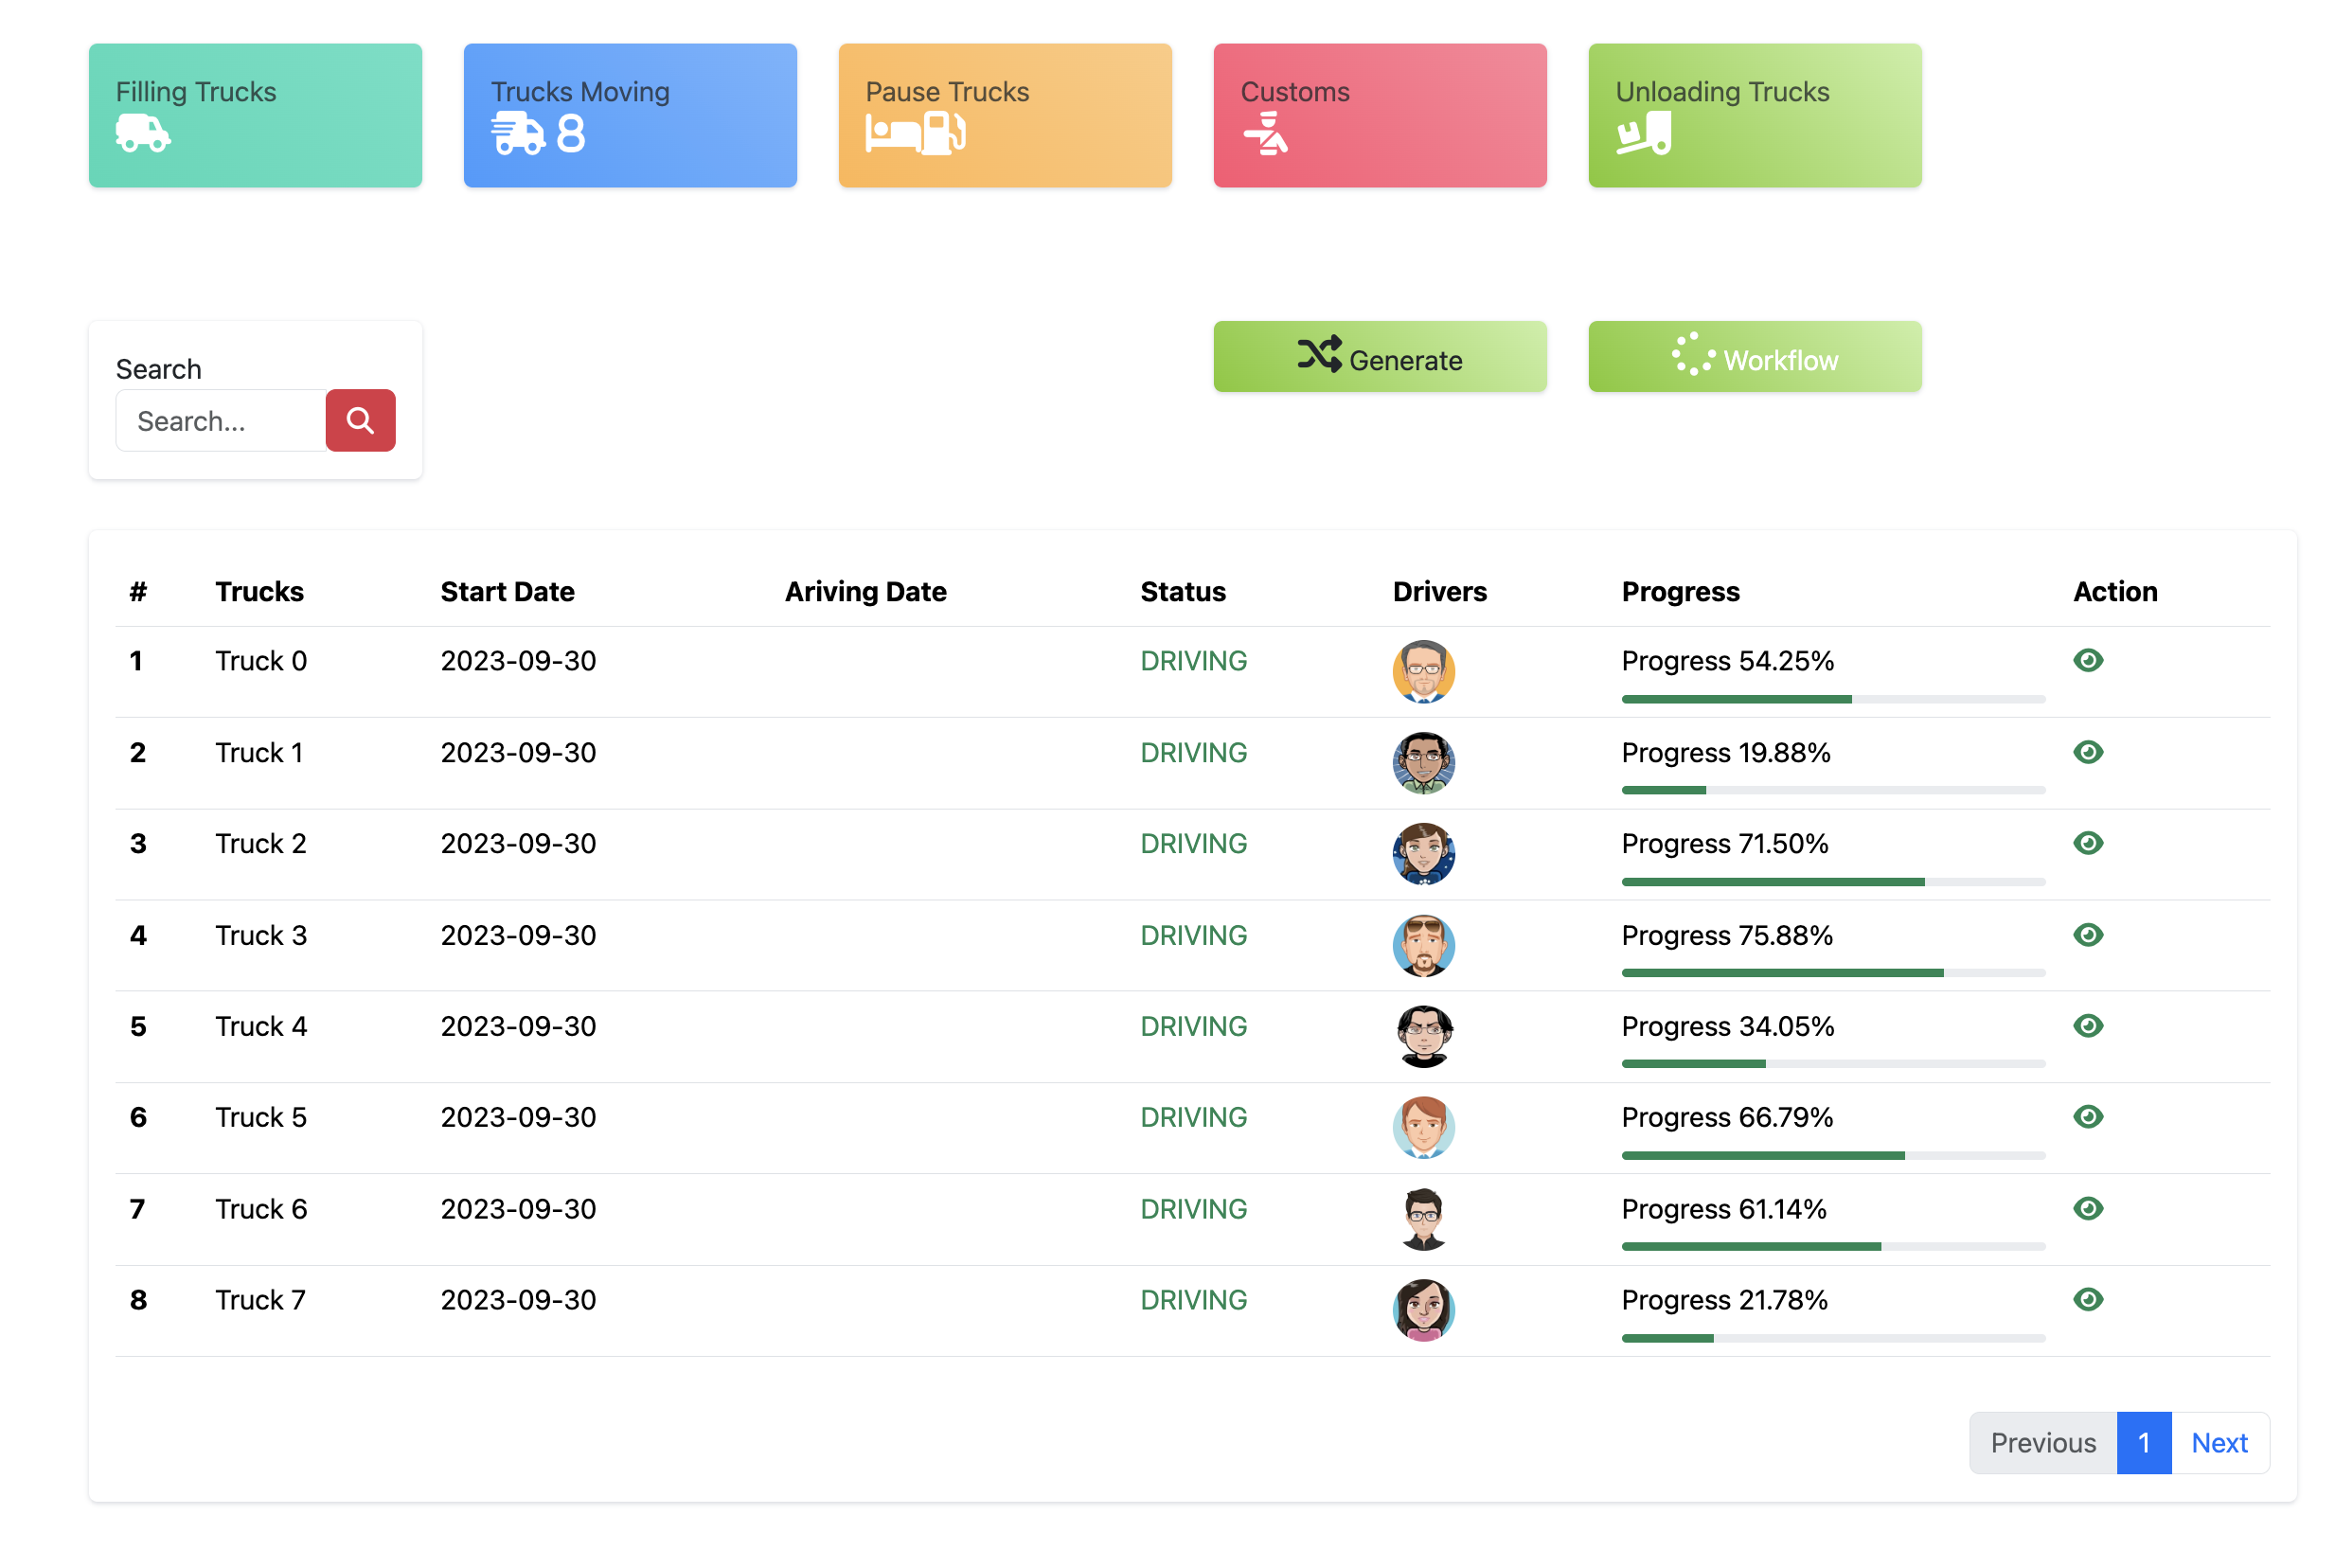The width and height of the screenshot is (2335, 1568).
Task: Show Truck 7 details via eye icon
Action: click(2087, 1299)
